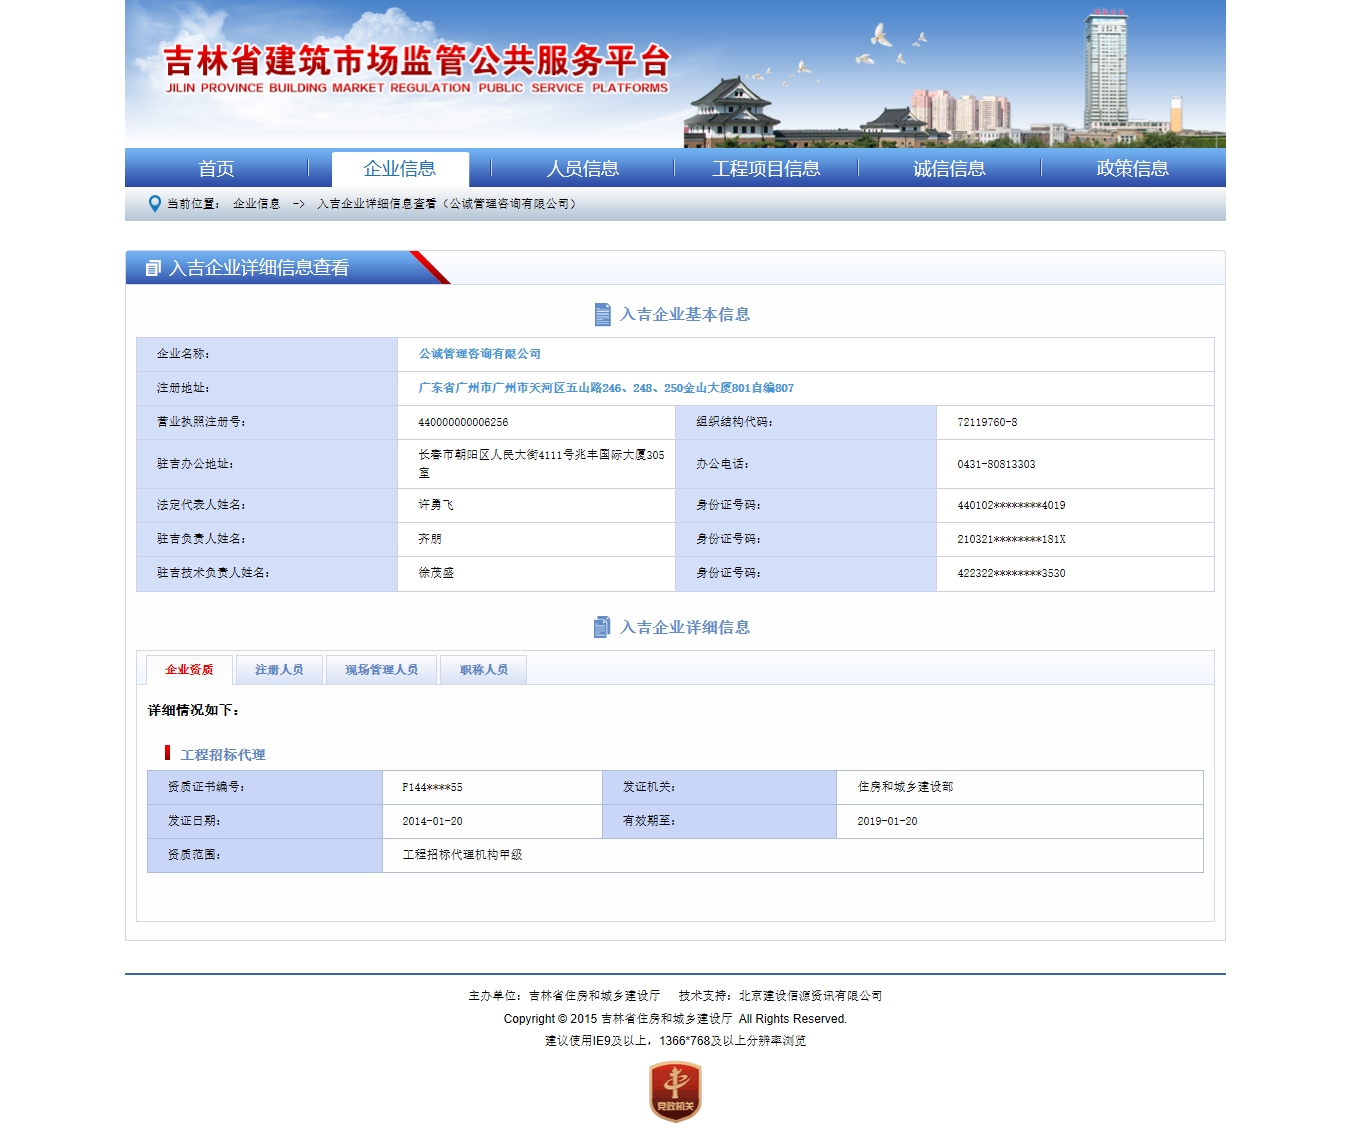Click the location pin icon in breadcrumb
The image size is (1353, 1135).
pos(154,204)
